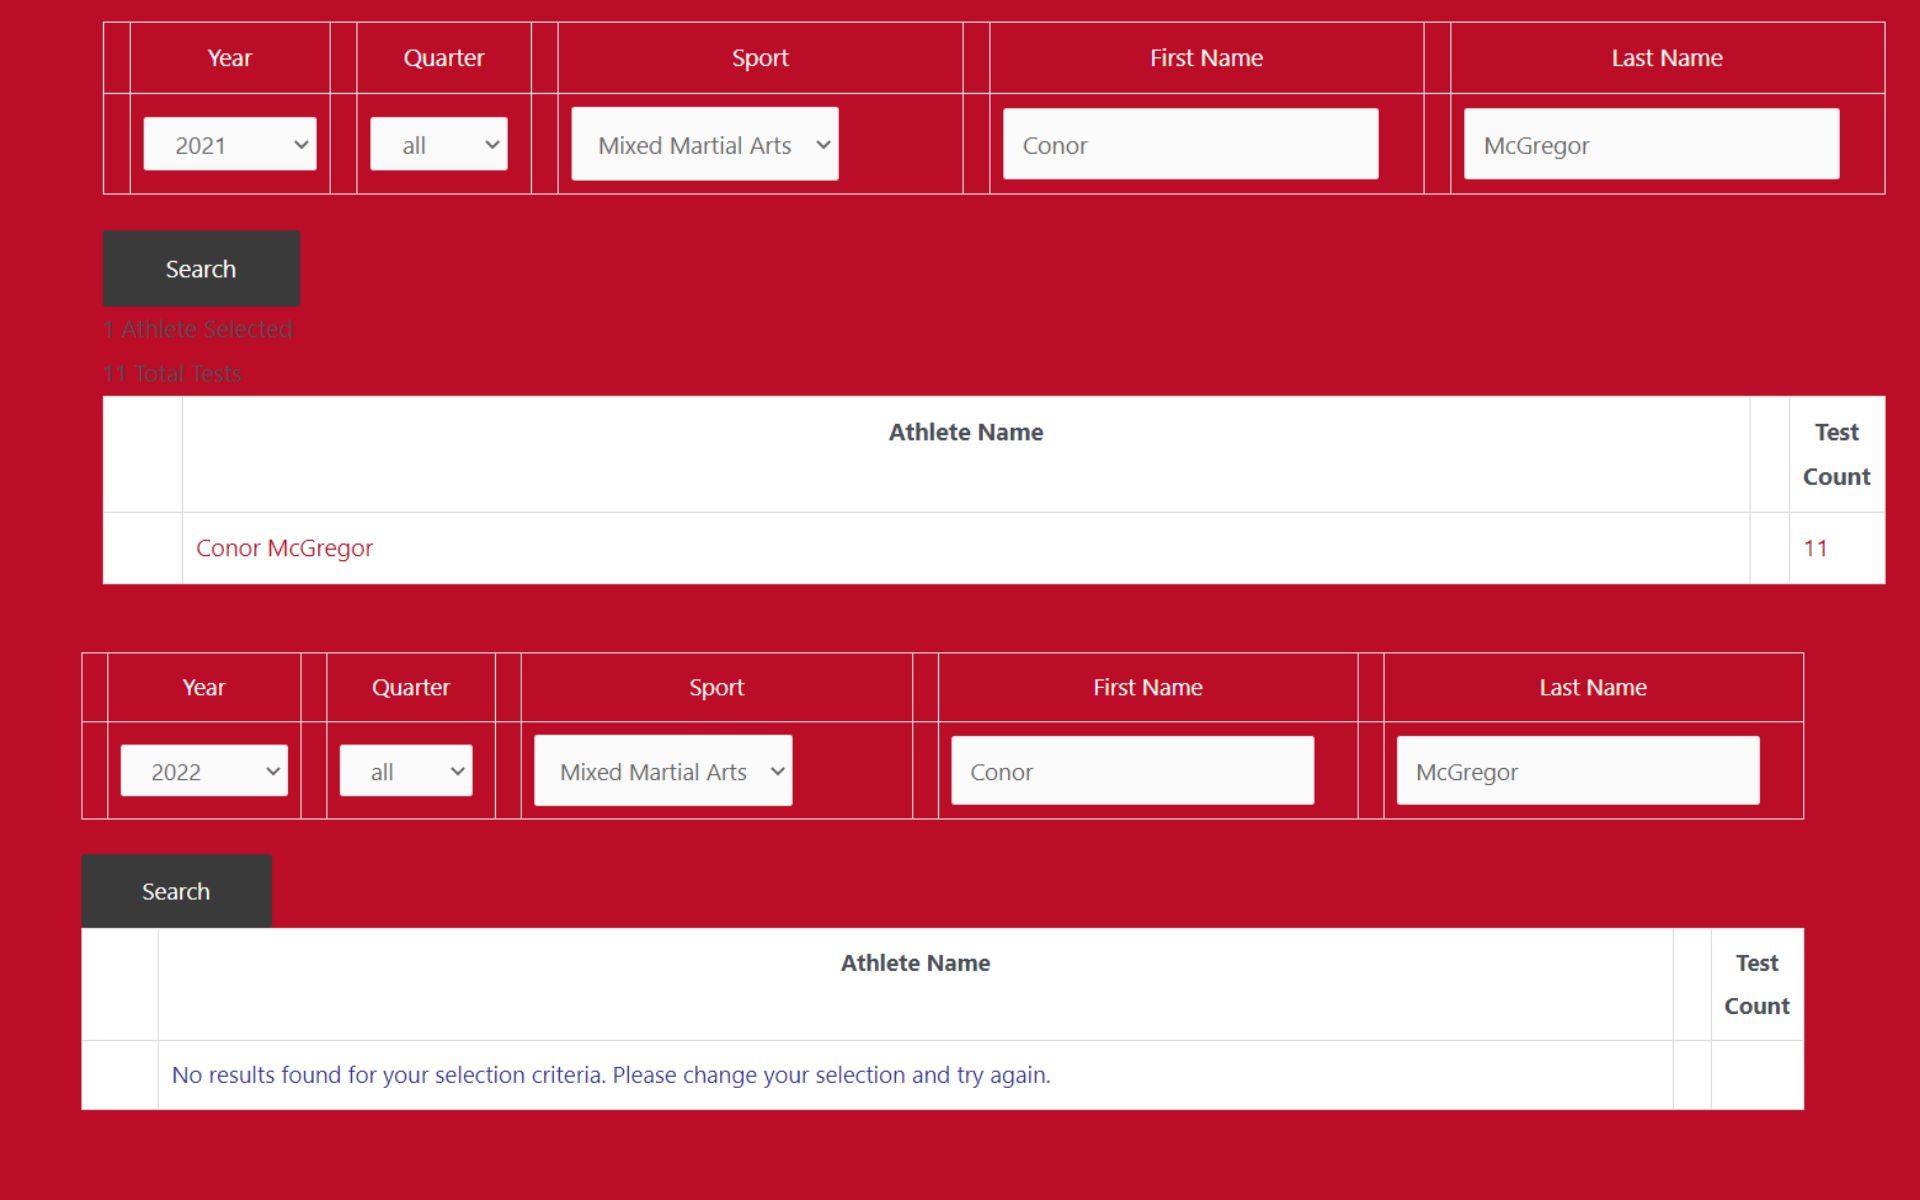Open the Quarter dropdown for 2022 search
The height and width of the screenshot is (1200, 1920).
coord(404,770)
